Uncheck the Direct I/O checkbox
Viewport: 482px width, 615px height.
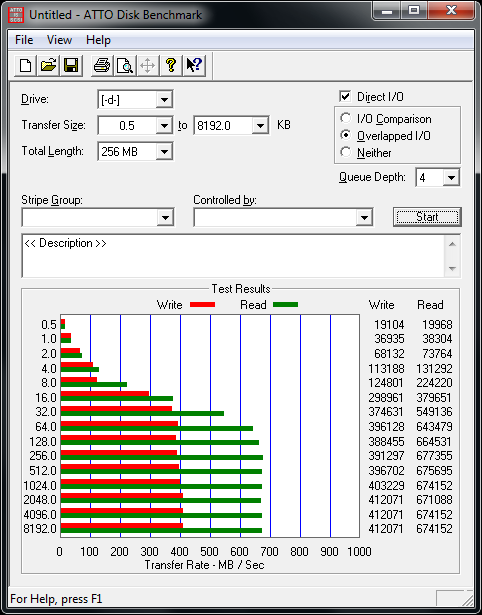point(345,96)
